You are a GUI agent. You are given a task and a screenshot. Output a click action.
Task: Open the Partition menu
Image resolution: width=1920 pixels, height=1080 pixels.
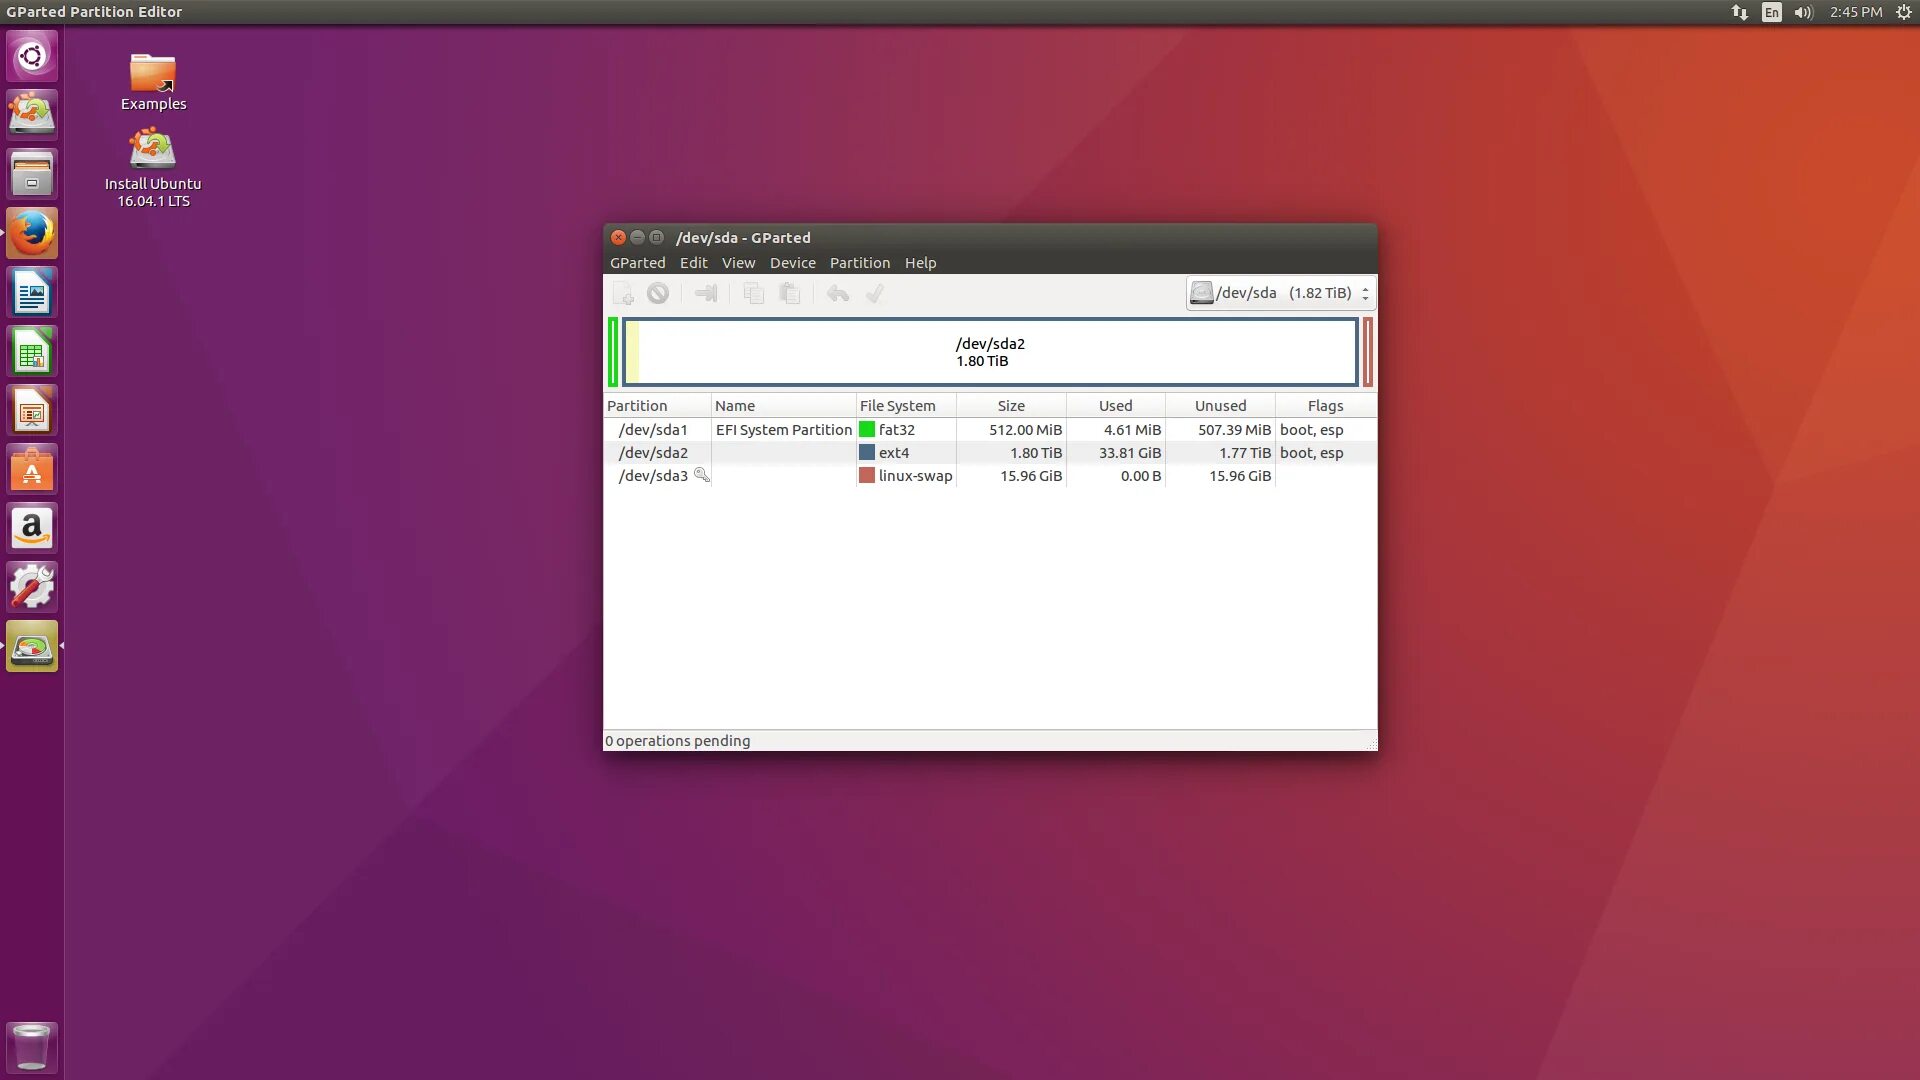tap(859, 263)
